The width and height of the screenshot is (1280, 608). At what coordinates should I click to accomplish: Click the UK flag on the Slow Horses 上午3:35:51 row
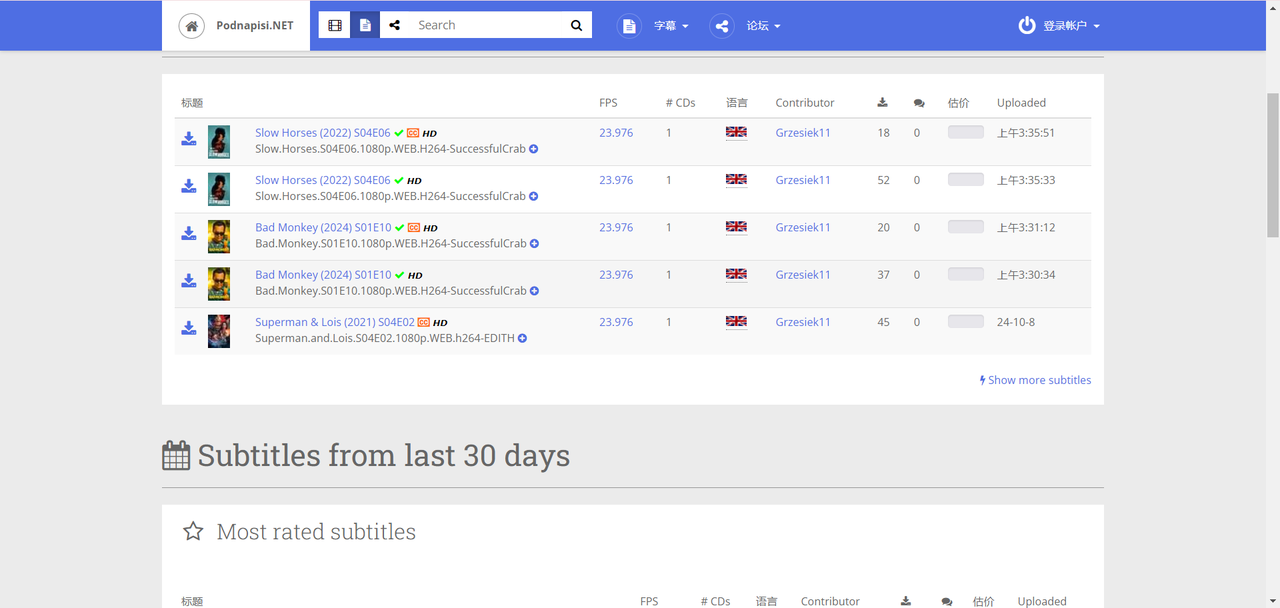(x=736, y=132)
